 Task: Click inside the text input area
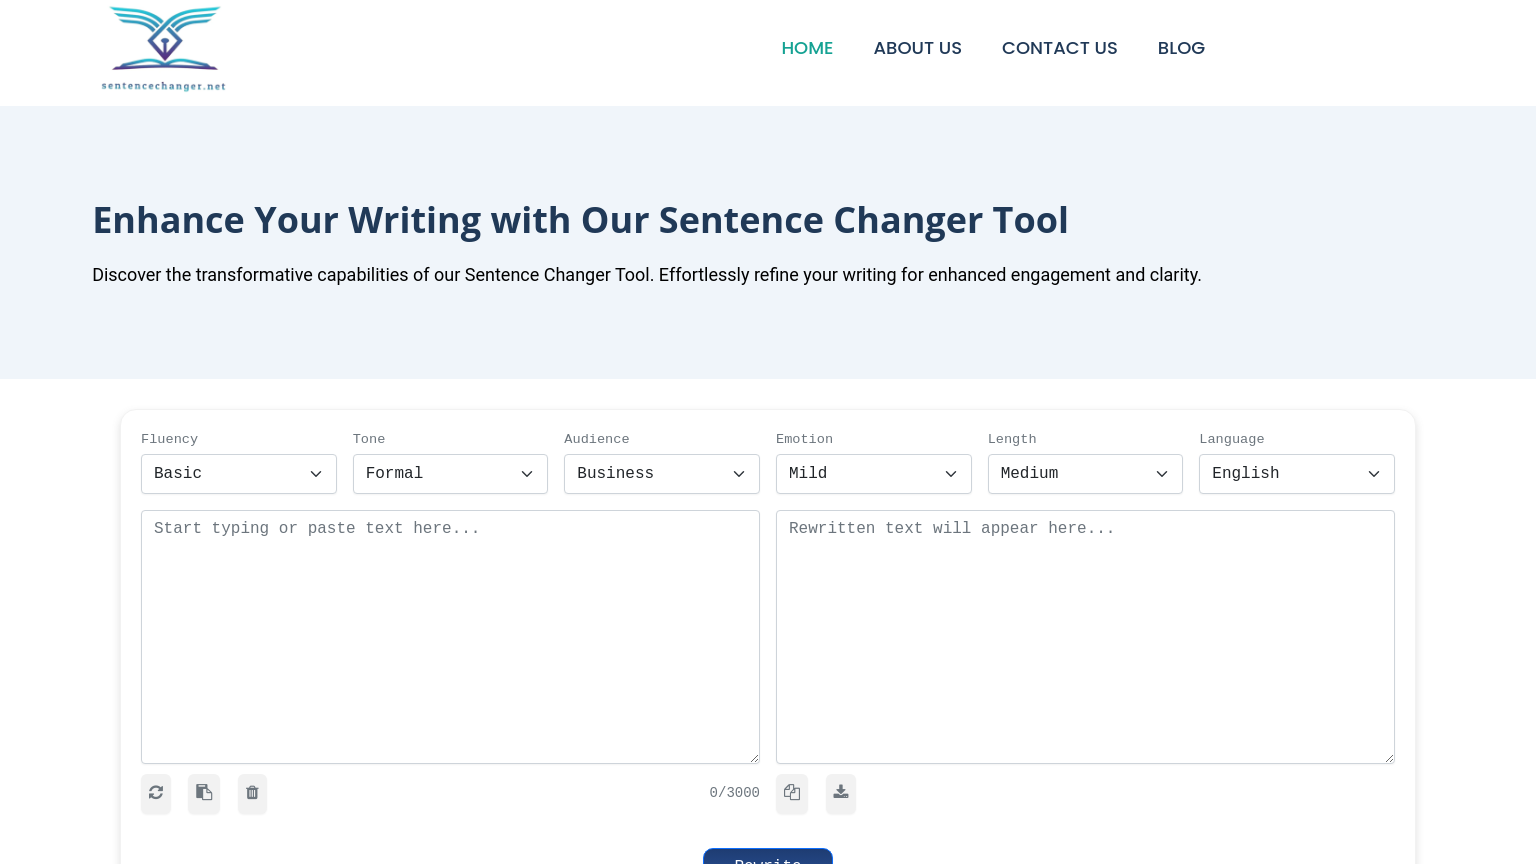[450, 637]
